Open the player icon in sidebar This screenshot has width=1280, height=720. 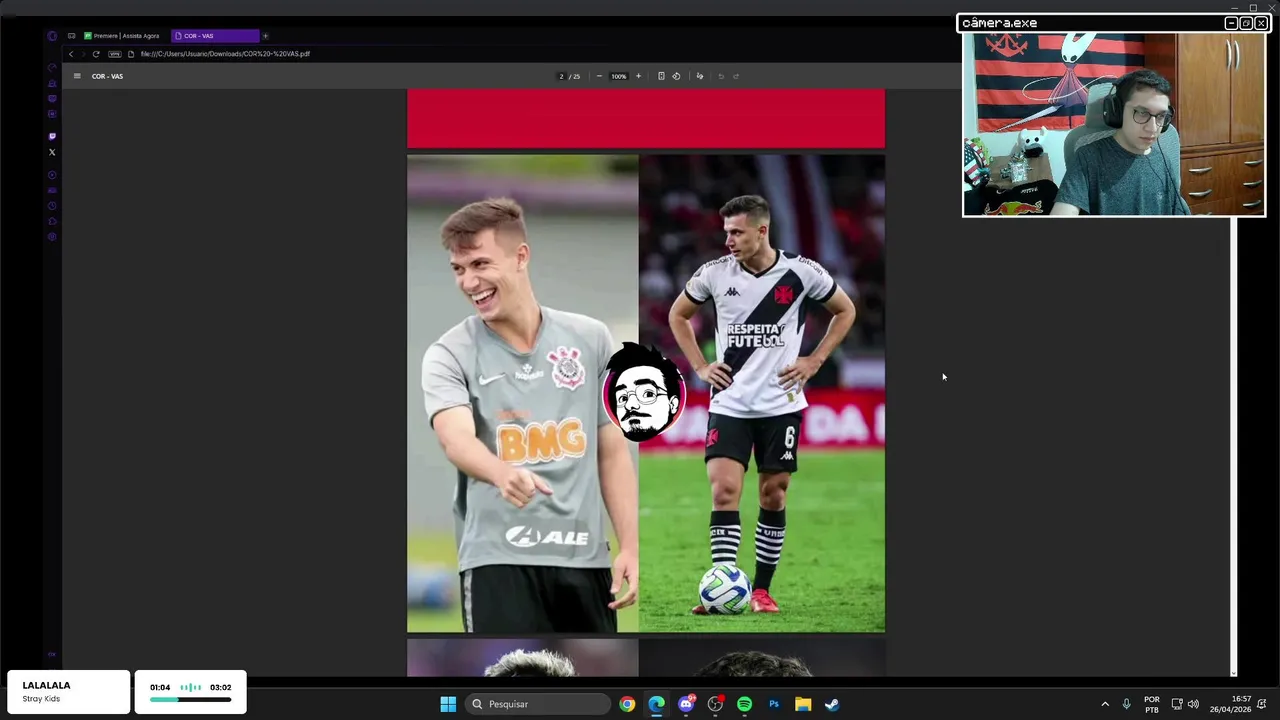point(52,175)
